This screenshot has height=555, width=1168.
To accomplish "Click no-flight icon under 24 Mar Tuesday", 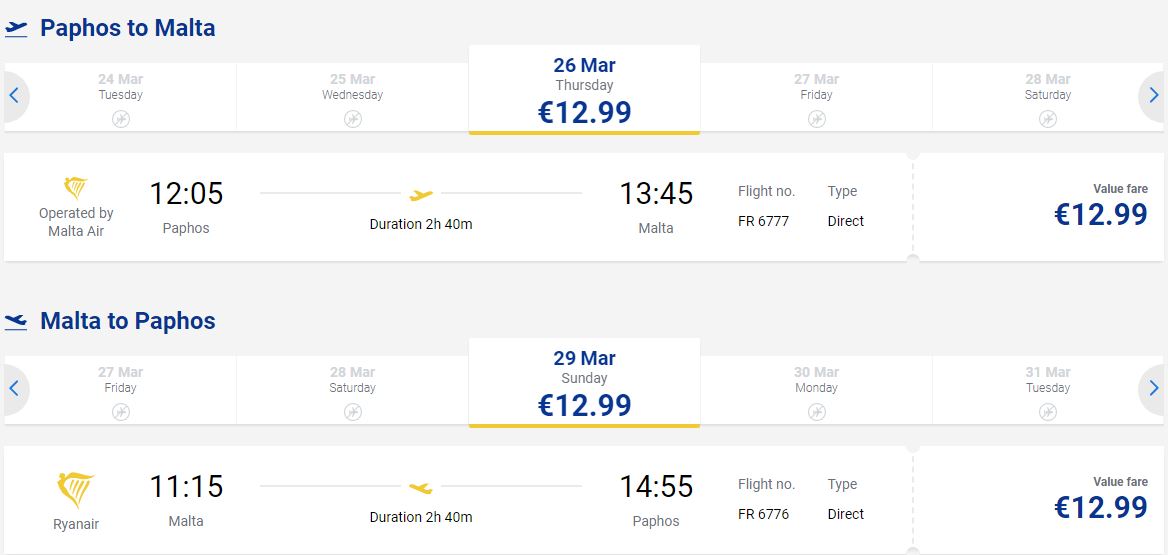I will (x=121, y=119).
